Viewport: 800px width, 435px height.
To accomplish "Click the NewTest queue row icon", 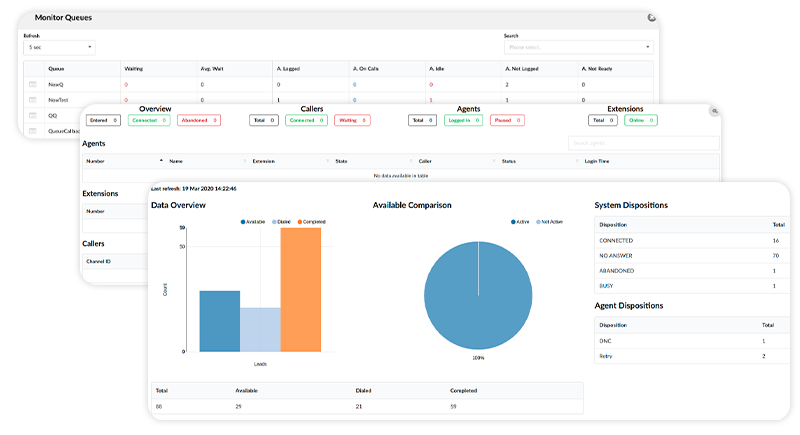I will (x=33, y=100).
